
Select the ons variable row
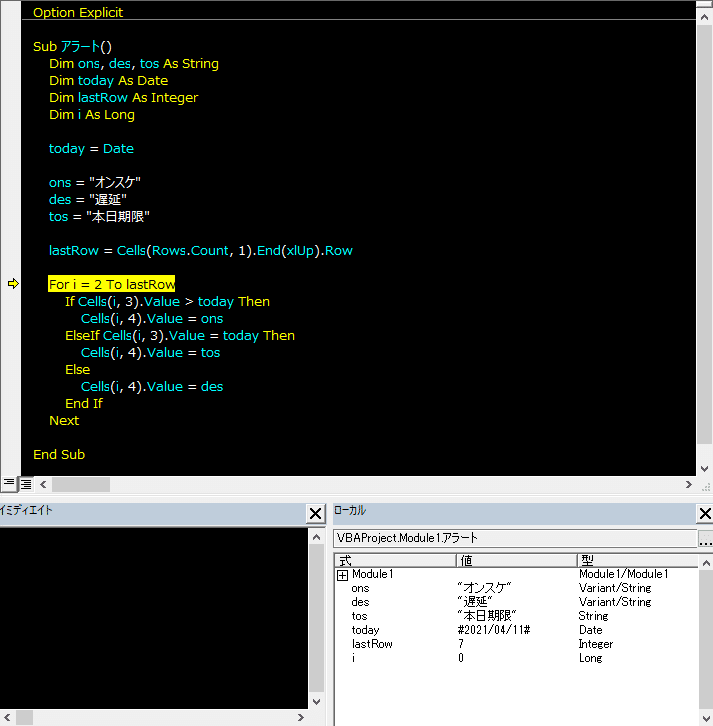pos(516,588)
